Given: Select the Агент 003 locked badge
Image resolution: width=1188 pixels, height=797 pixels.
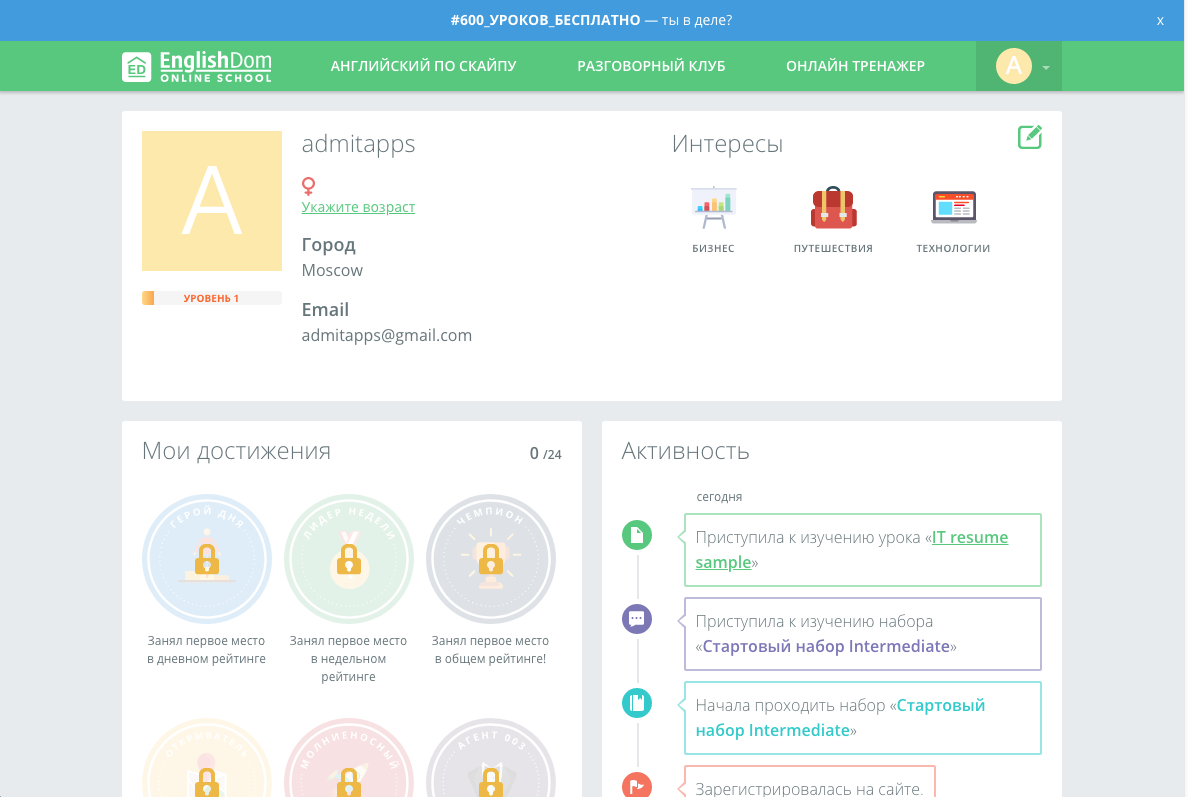Looking at the screenshot, I should (491, 758).
